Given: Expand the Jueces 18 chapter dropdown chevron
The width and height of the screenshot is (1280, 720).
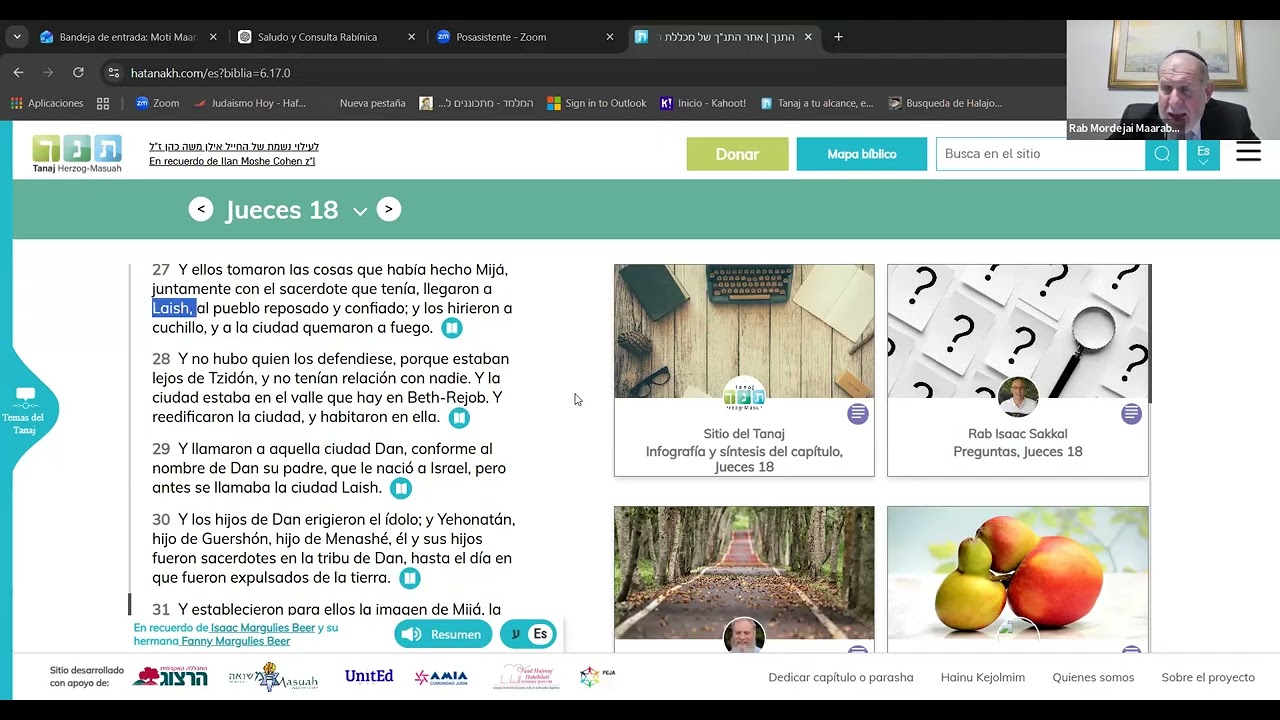Looking at the screenshot, I should click(x=360, y=211).
